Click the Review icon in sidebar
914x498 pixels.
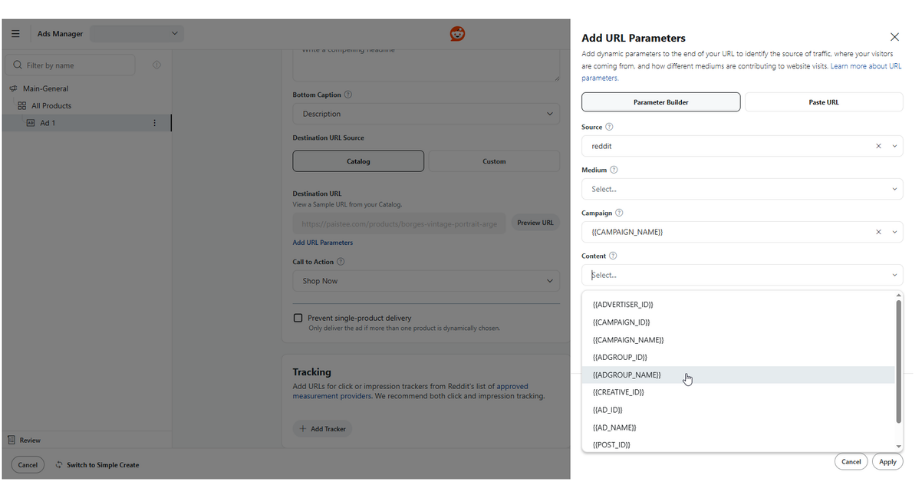(12, 440)
